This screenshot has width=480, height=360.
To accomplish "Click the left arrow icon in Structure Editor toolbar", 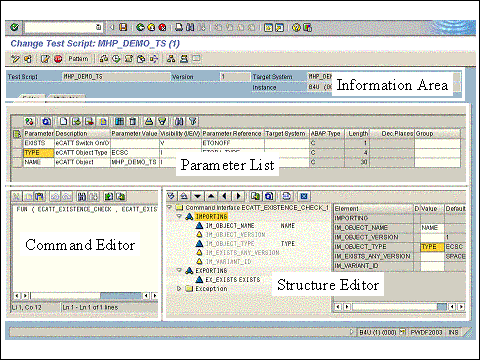I will click(x=225, y=196).
